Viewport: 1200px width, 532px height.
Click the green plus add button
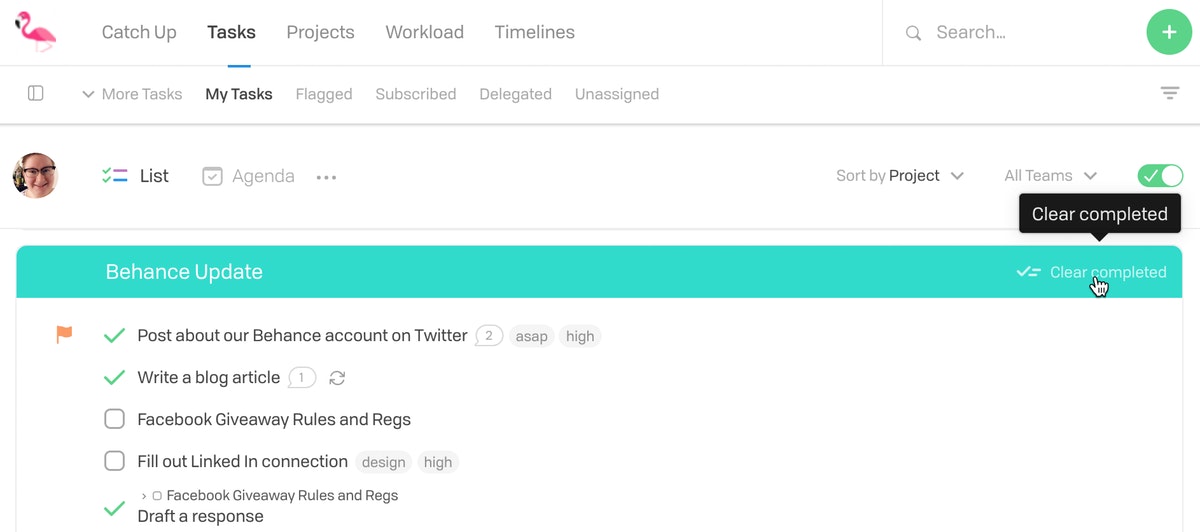pyautogui.click(x=1169, y=33)
